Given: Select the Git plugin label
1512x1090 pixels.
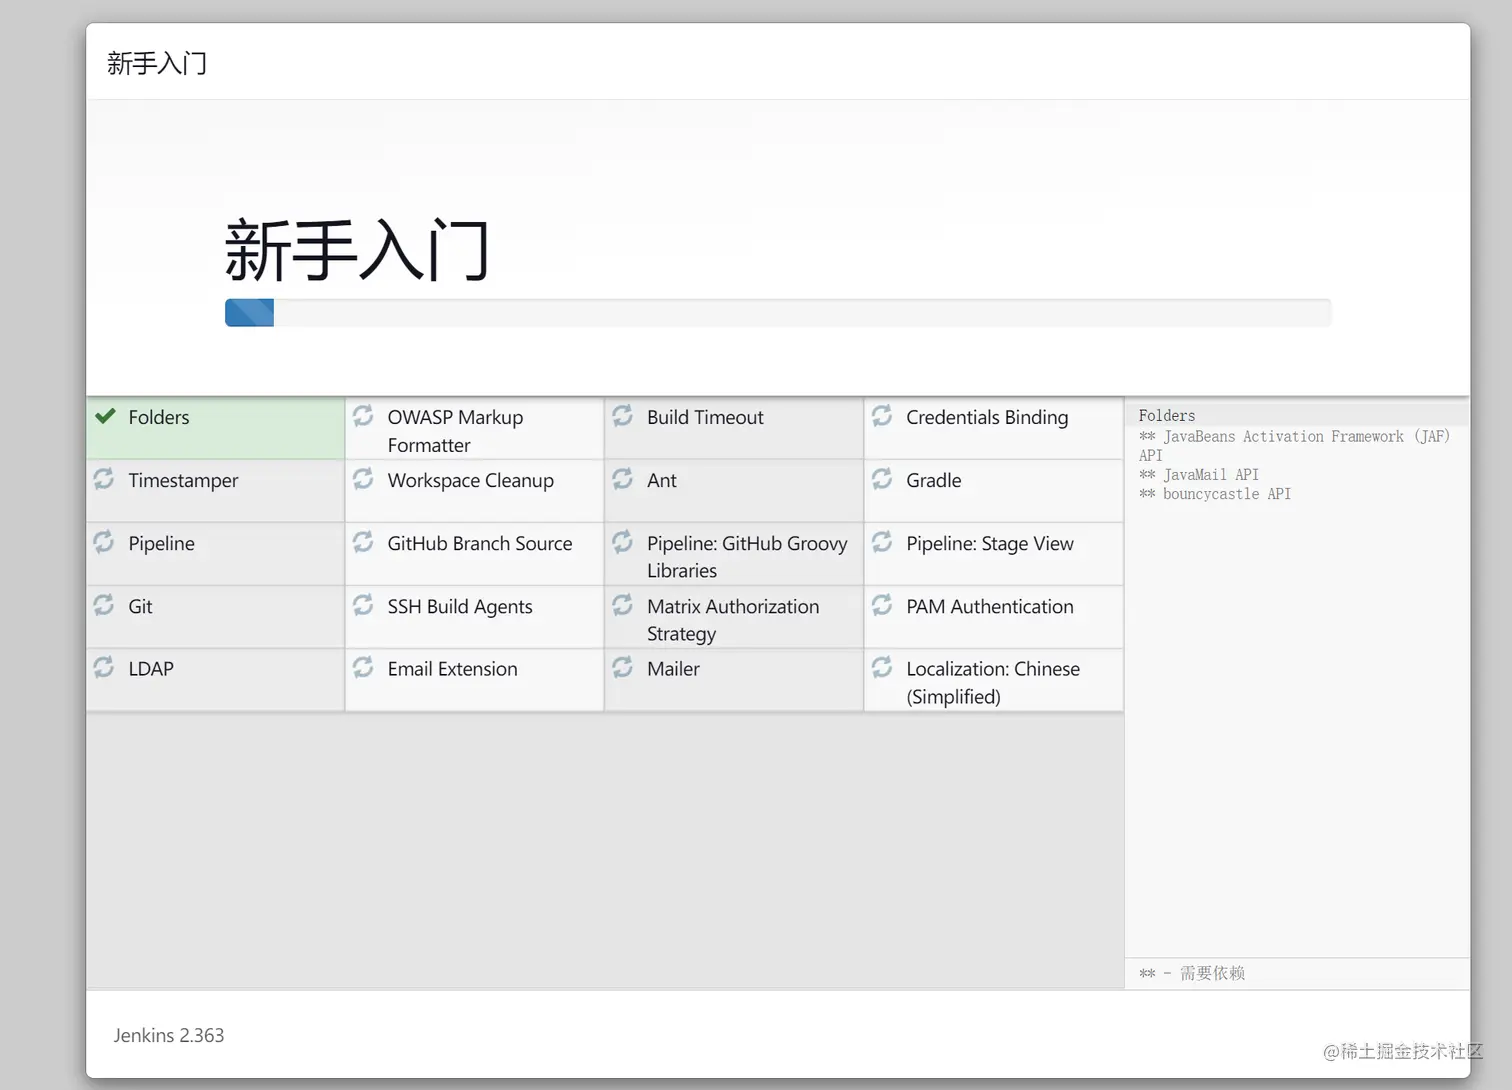Looking at the screenshot, I should click(x=140, y=606).
